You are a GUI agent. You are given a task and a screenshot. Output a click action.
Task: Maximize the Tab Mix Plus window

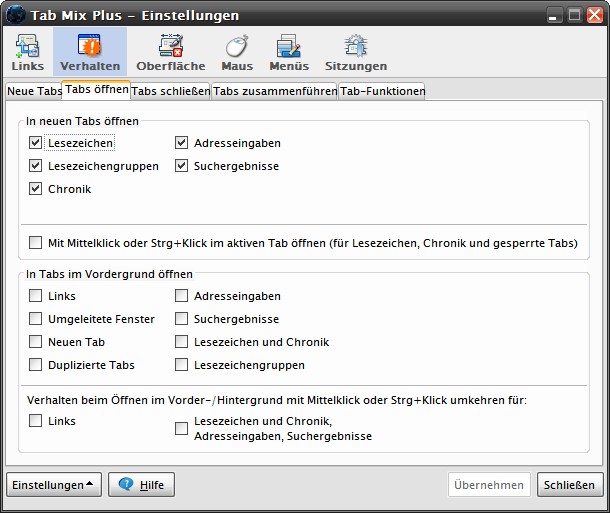click(x=575, y=16)
